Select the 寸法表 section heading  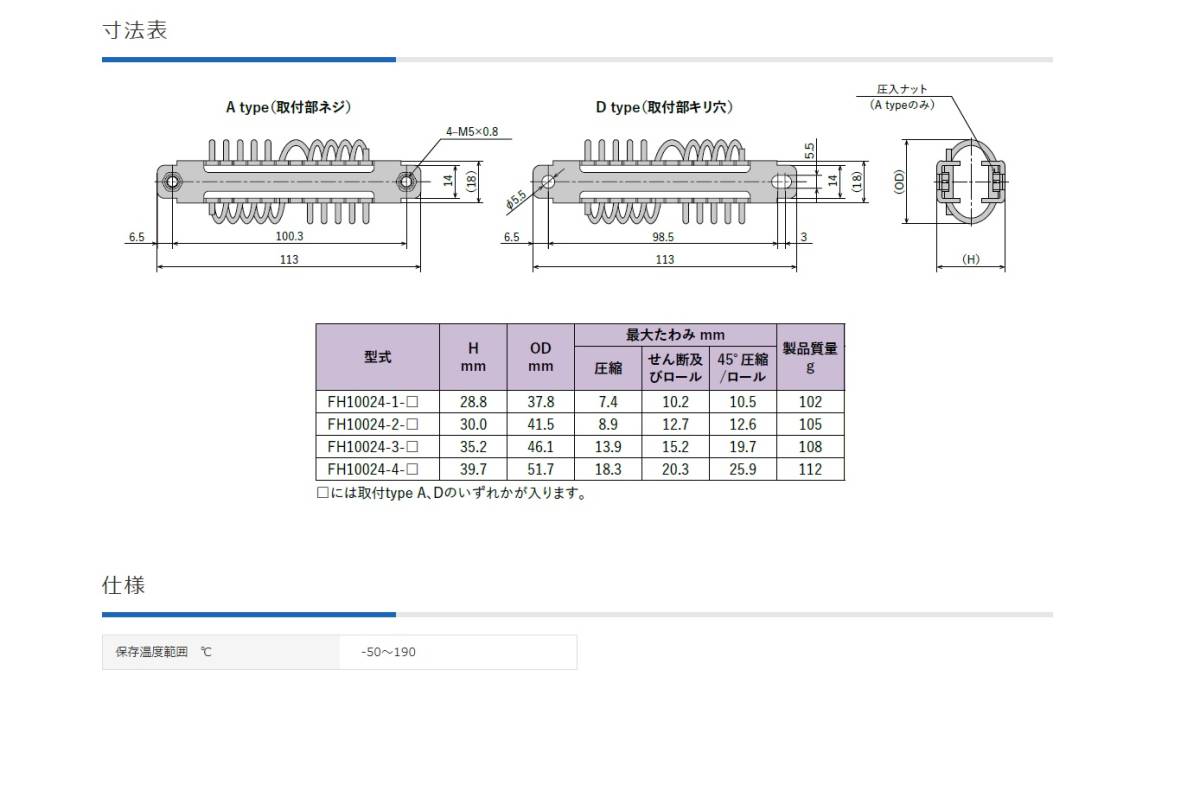(x=135, y=30)
